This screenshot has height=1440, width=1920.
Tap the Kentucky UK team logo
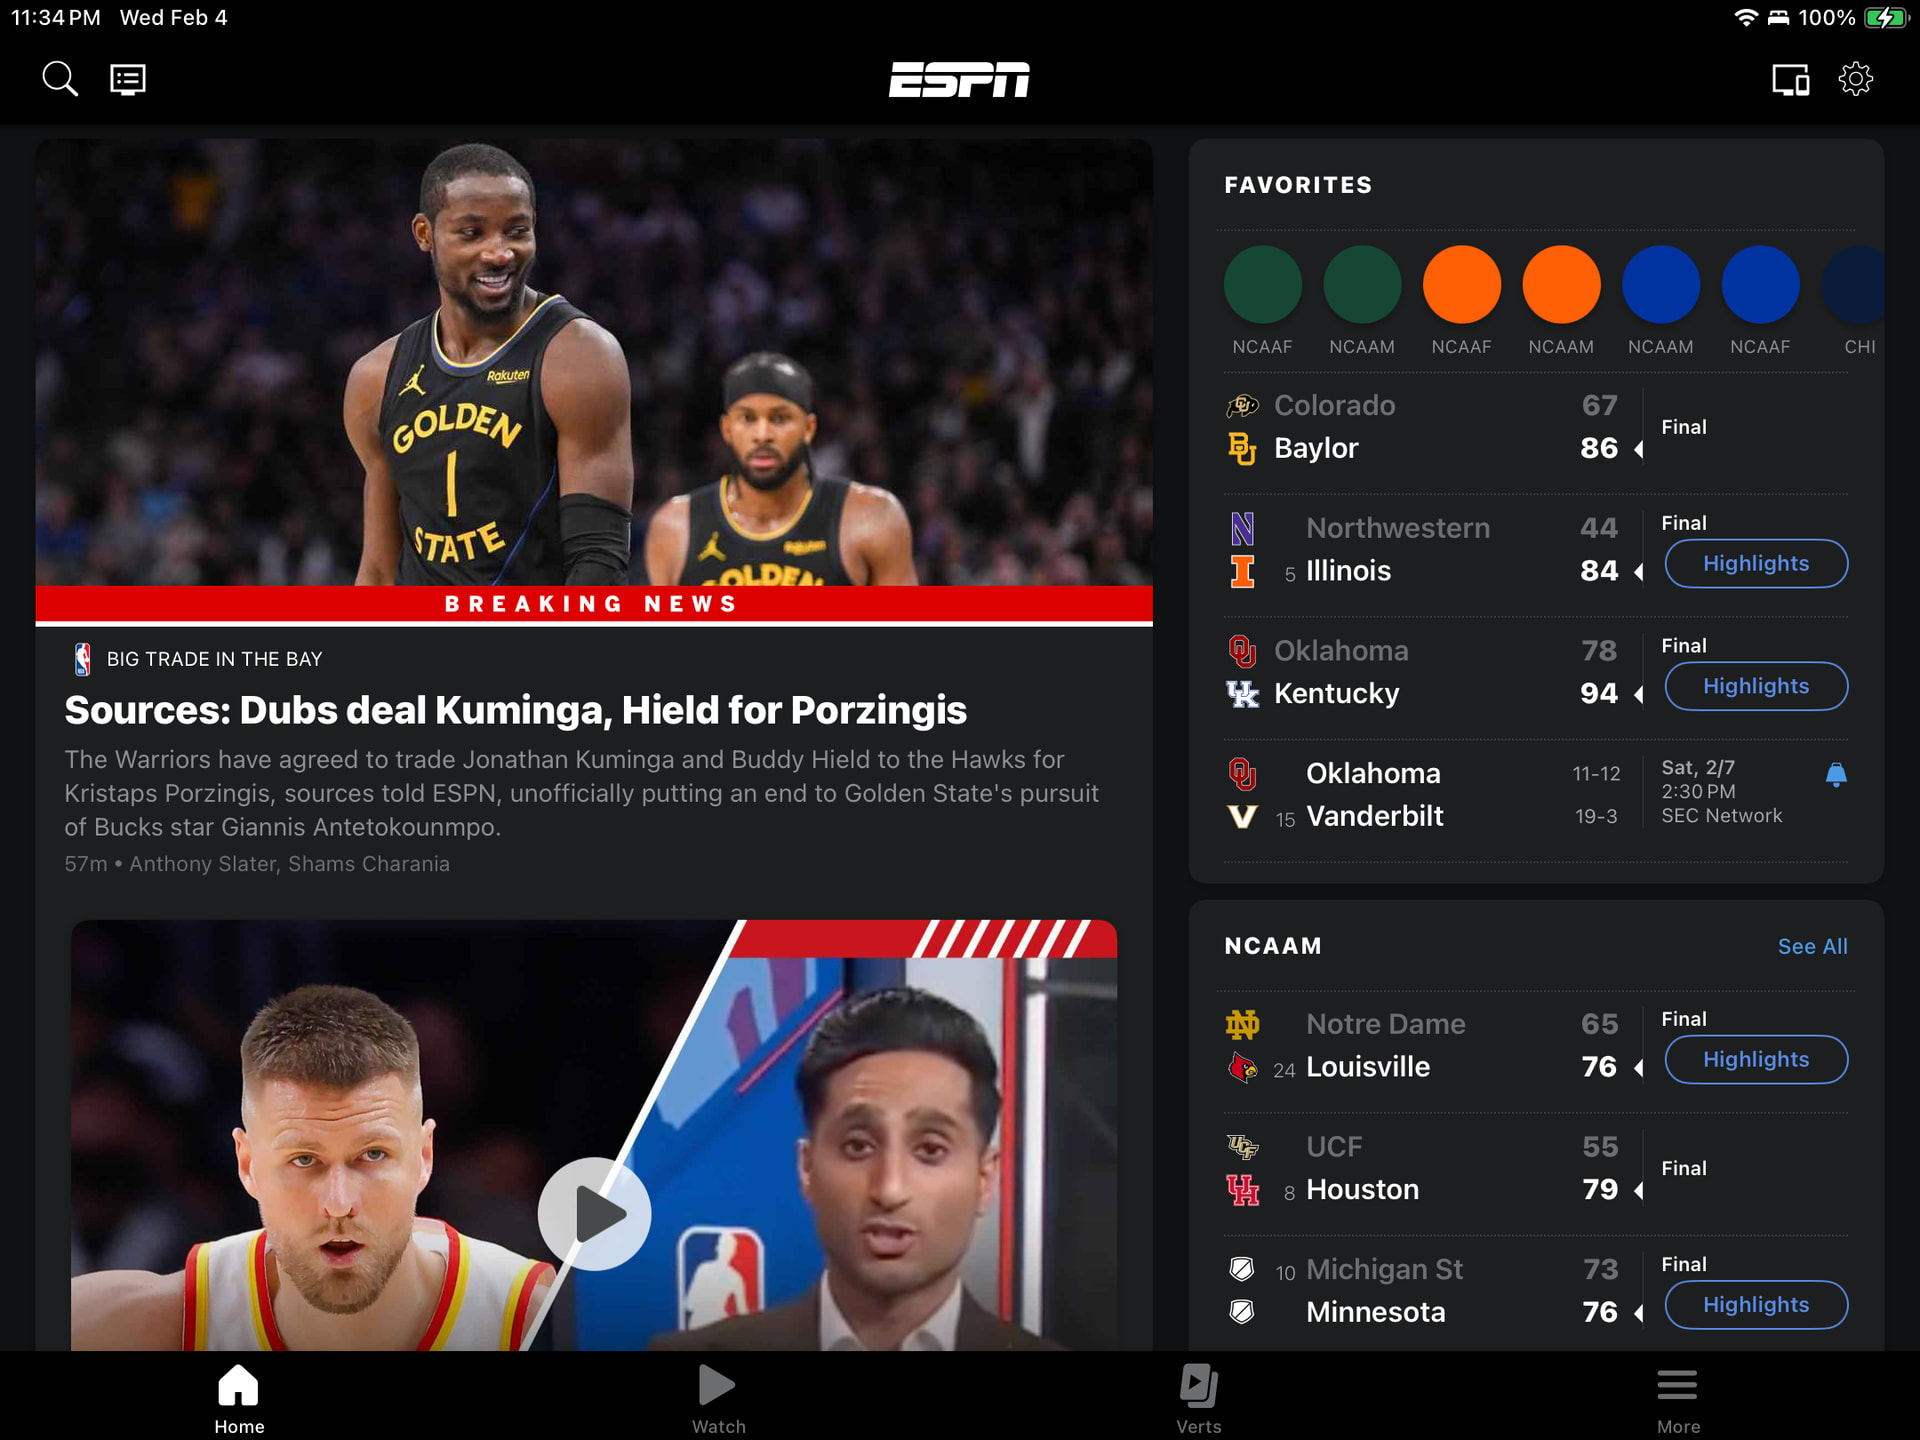[x=1242, y=694]
